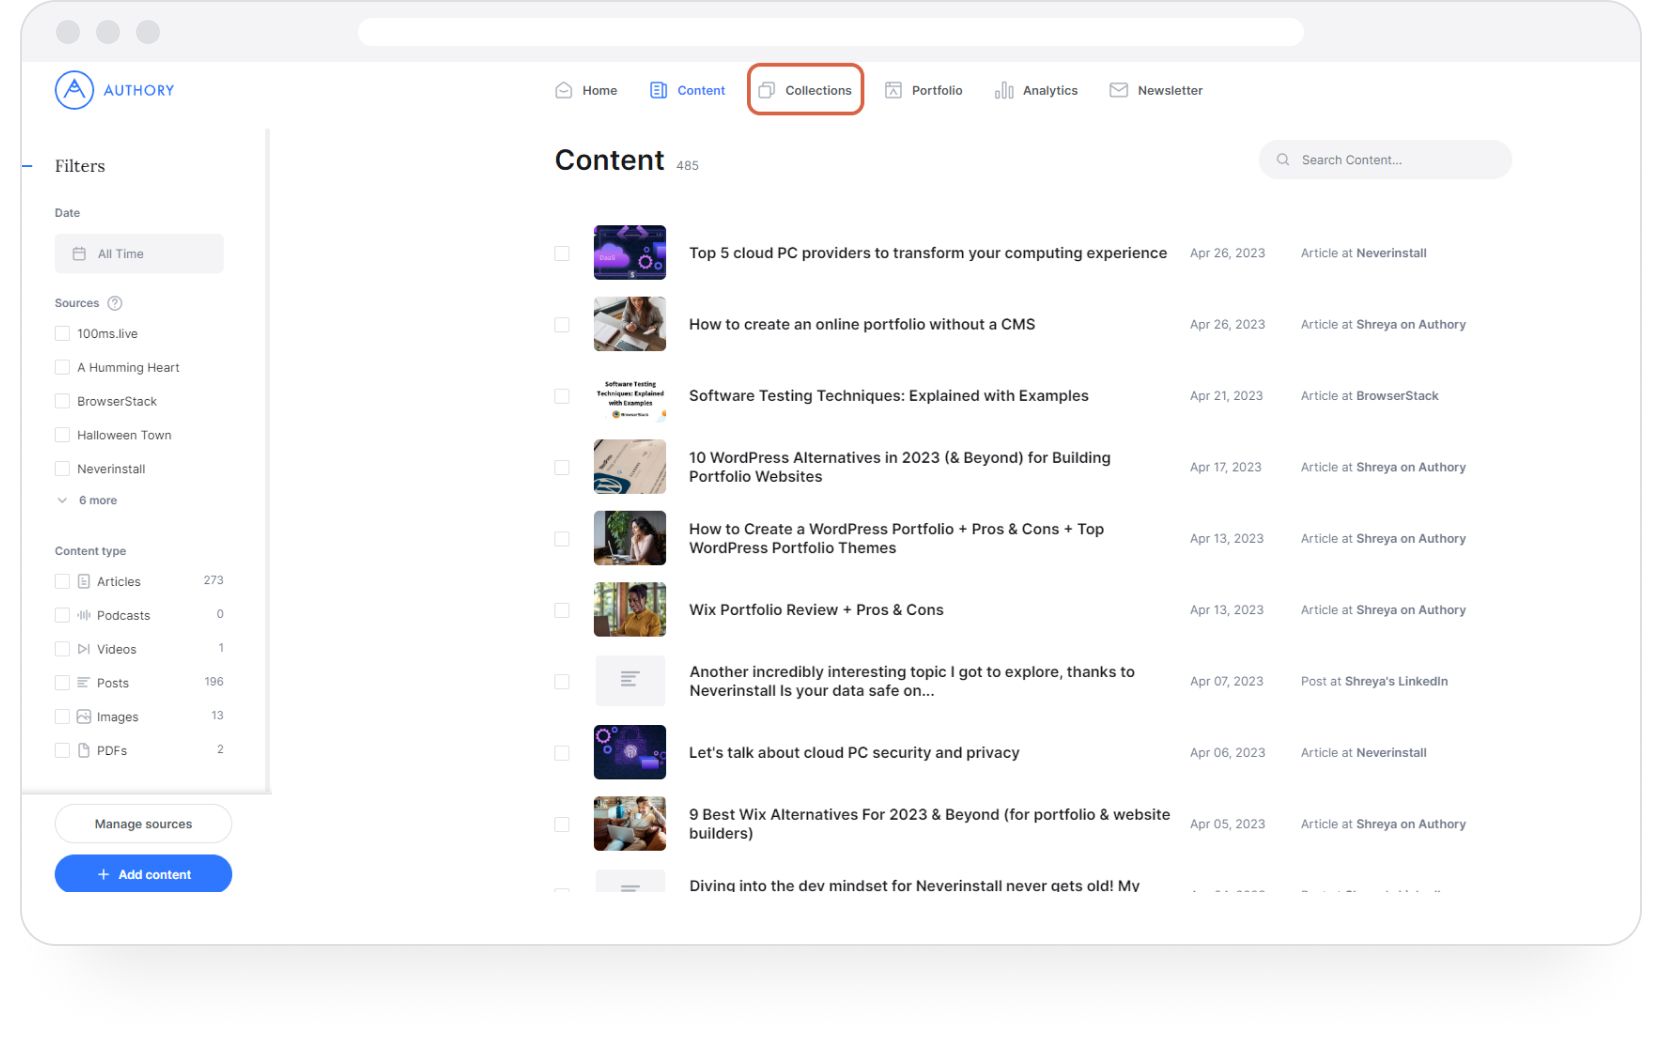Screen dimensions: 1662x1046
Task: Click the plus icon in Add content
Action: pos(103,874)
